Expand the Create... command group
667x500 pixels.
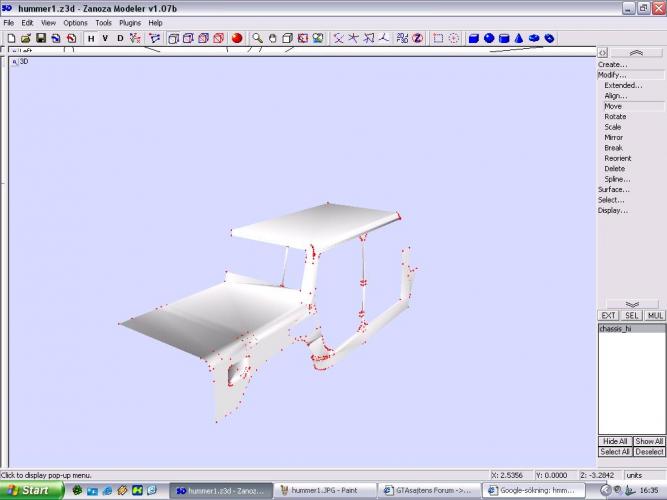(612, 64)
